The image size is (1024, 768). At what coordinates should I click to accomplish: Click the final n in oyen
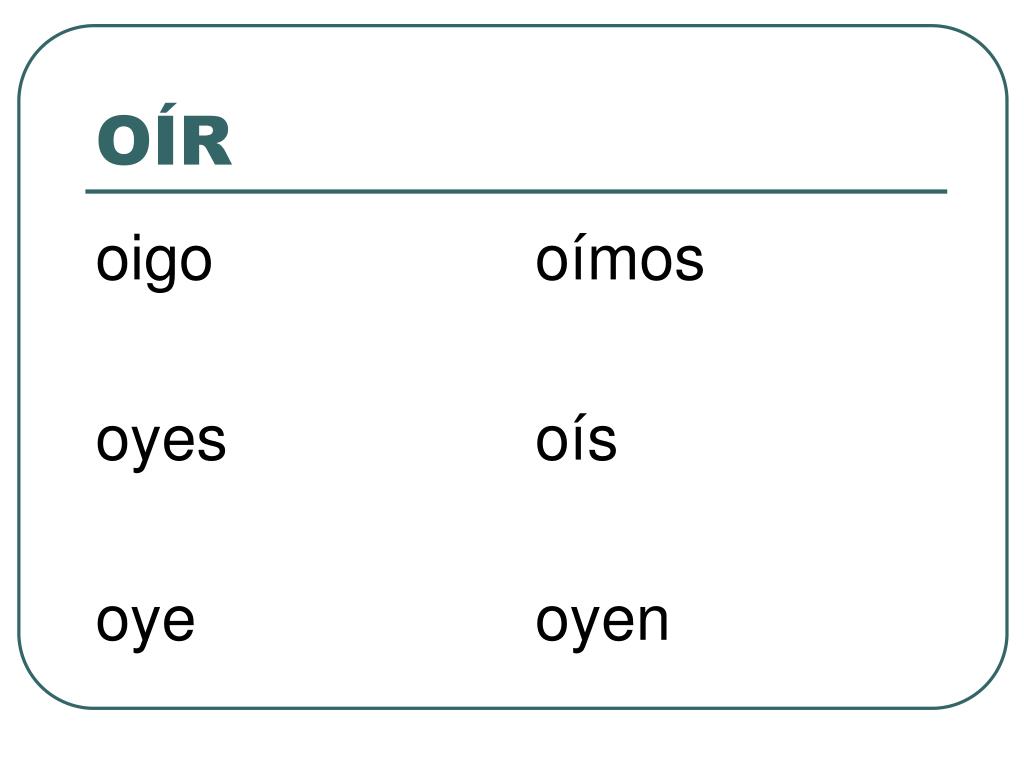653,622
